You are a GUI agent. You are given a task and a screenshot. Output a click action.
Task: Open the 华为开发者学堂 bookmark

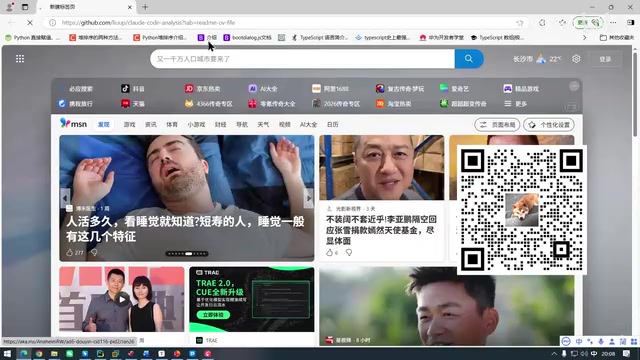pyautogui.click(x=441, y=38)
